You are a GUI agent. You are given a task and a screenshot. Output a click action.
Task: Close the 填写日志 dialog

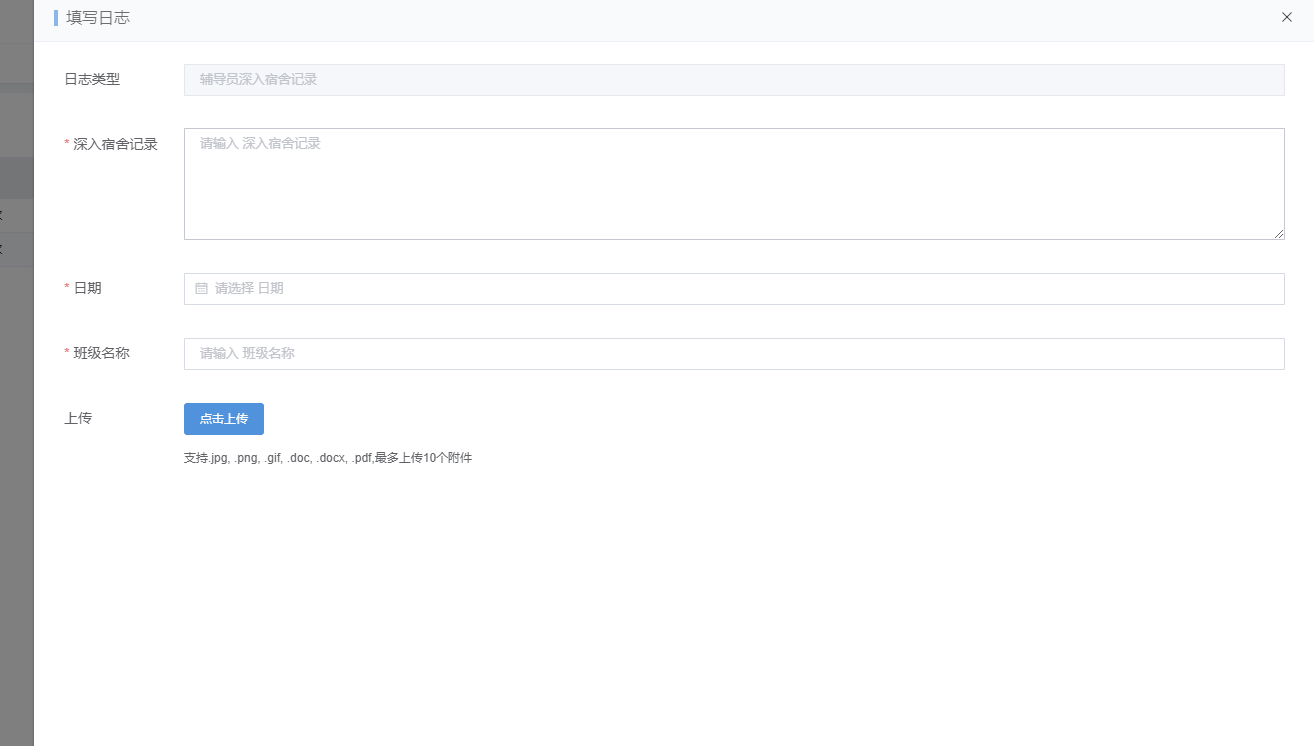[1286, 17]
